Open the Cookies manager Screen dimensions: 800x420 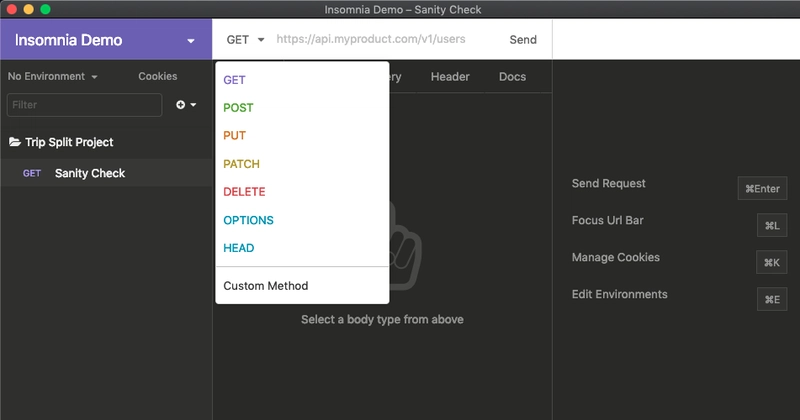[158, 77]
